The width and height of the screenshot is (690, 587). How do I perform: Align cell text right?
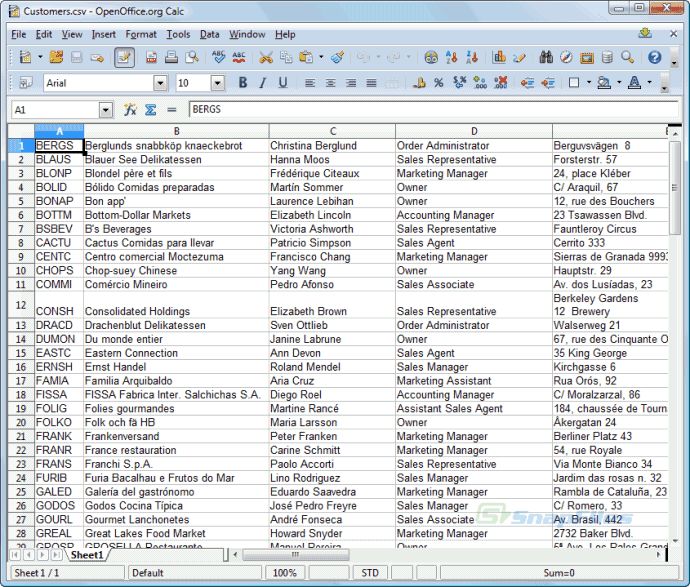tap(351, 83)
